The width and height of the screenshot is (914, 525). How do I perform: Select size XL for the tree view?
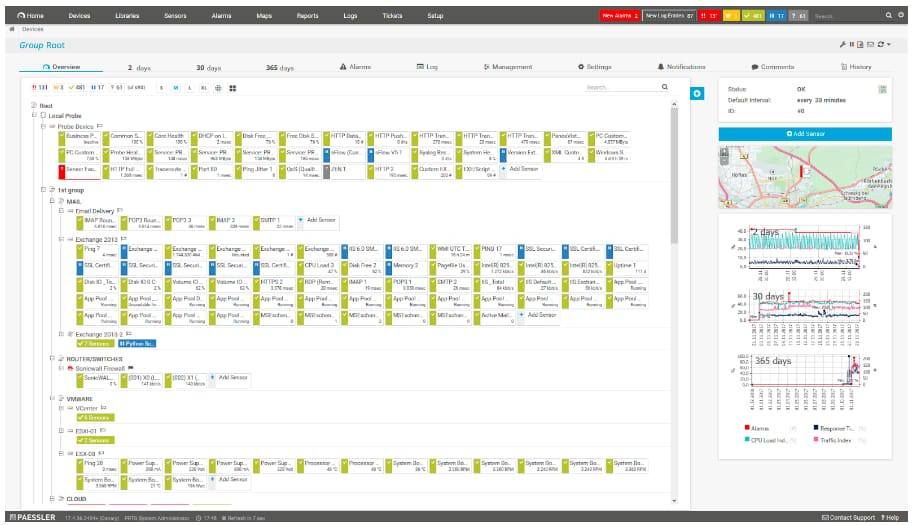pos(203,88)
